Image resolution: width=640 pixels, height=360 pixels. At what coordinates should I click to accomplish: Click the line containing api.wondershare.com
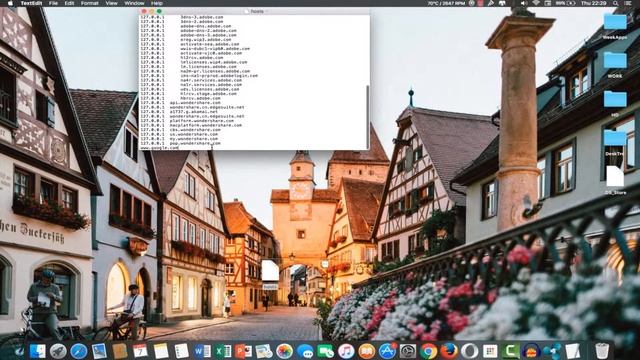(180, 102)
